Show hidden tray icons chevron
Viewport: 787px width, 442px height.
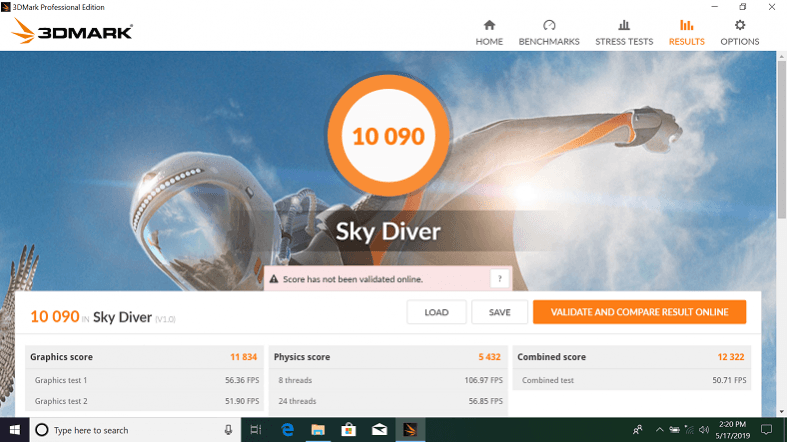[660, 430]
